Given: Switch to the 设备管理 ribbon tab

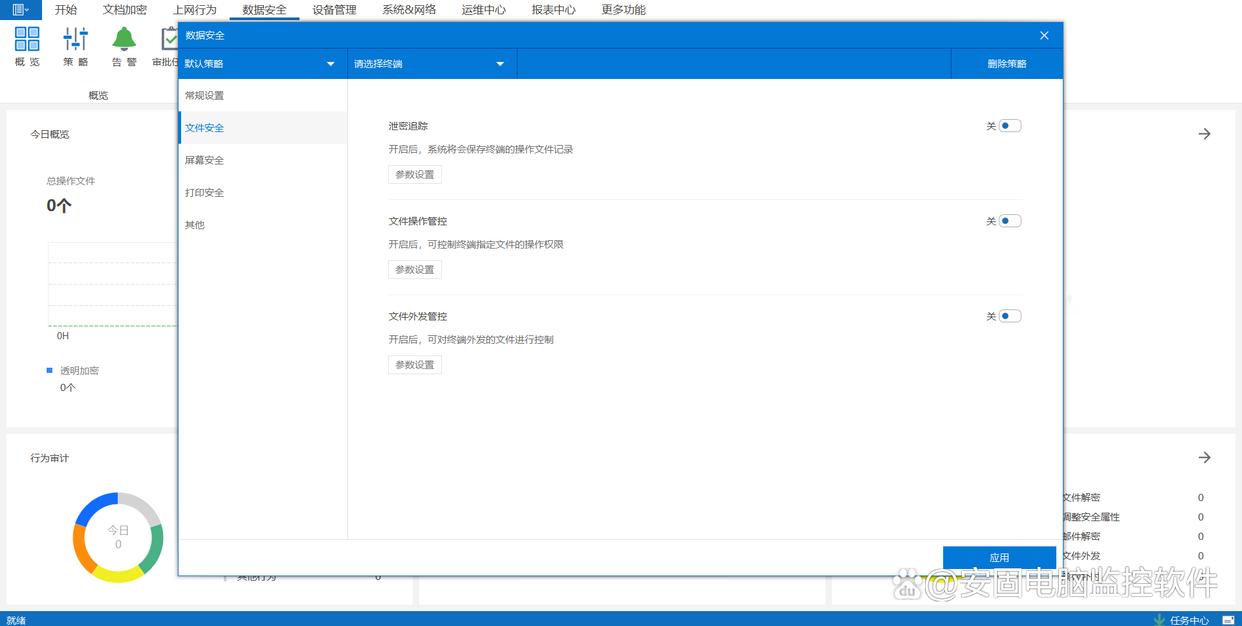Looking at the screenshot, I should tap(334, 10).
